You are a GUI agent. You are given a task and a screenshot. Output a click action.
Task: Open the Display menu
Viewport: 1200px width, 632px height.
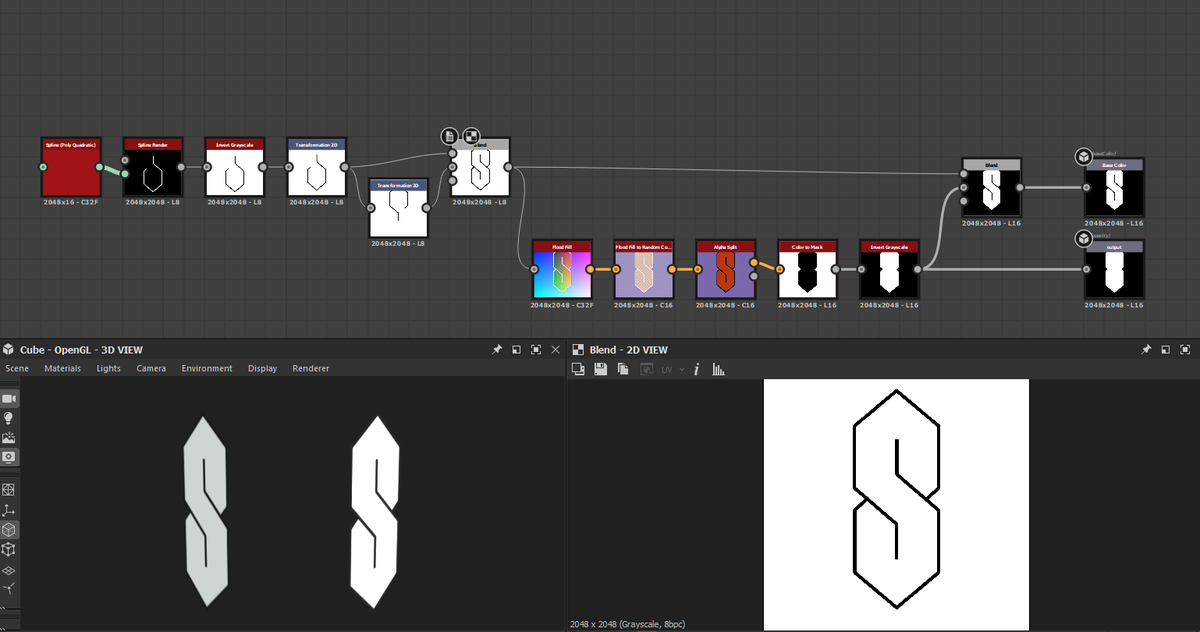pos(263,369)
